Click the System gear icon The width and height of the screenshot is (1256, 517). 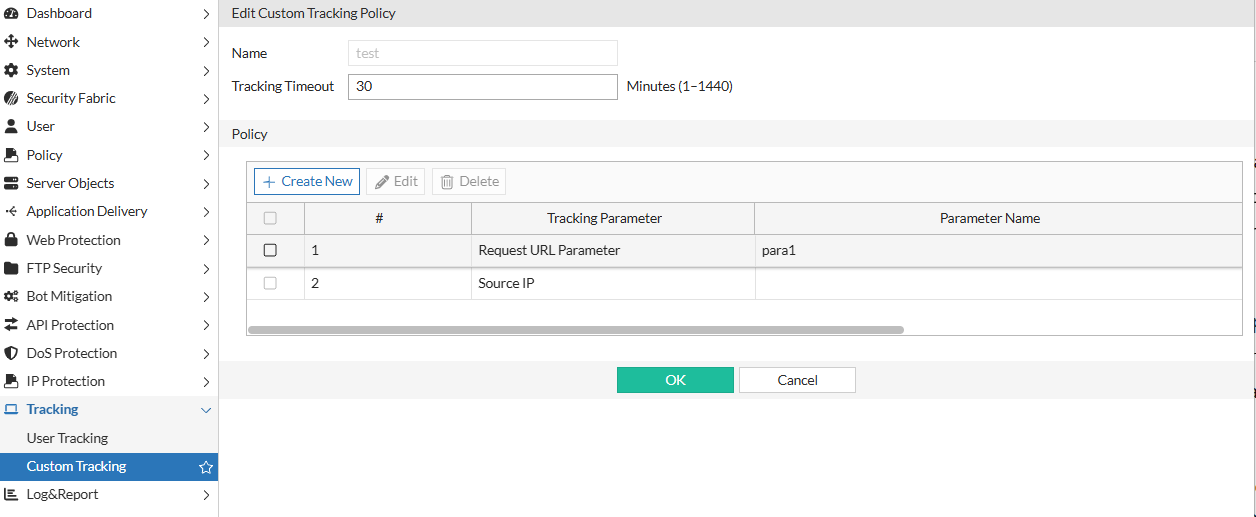pos(11,71)
